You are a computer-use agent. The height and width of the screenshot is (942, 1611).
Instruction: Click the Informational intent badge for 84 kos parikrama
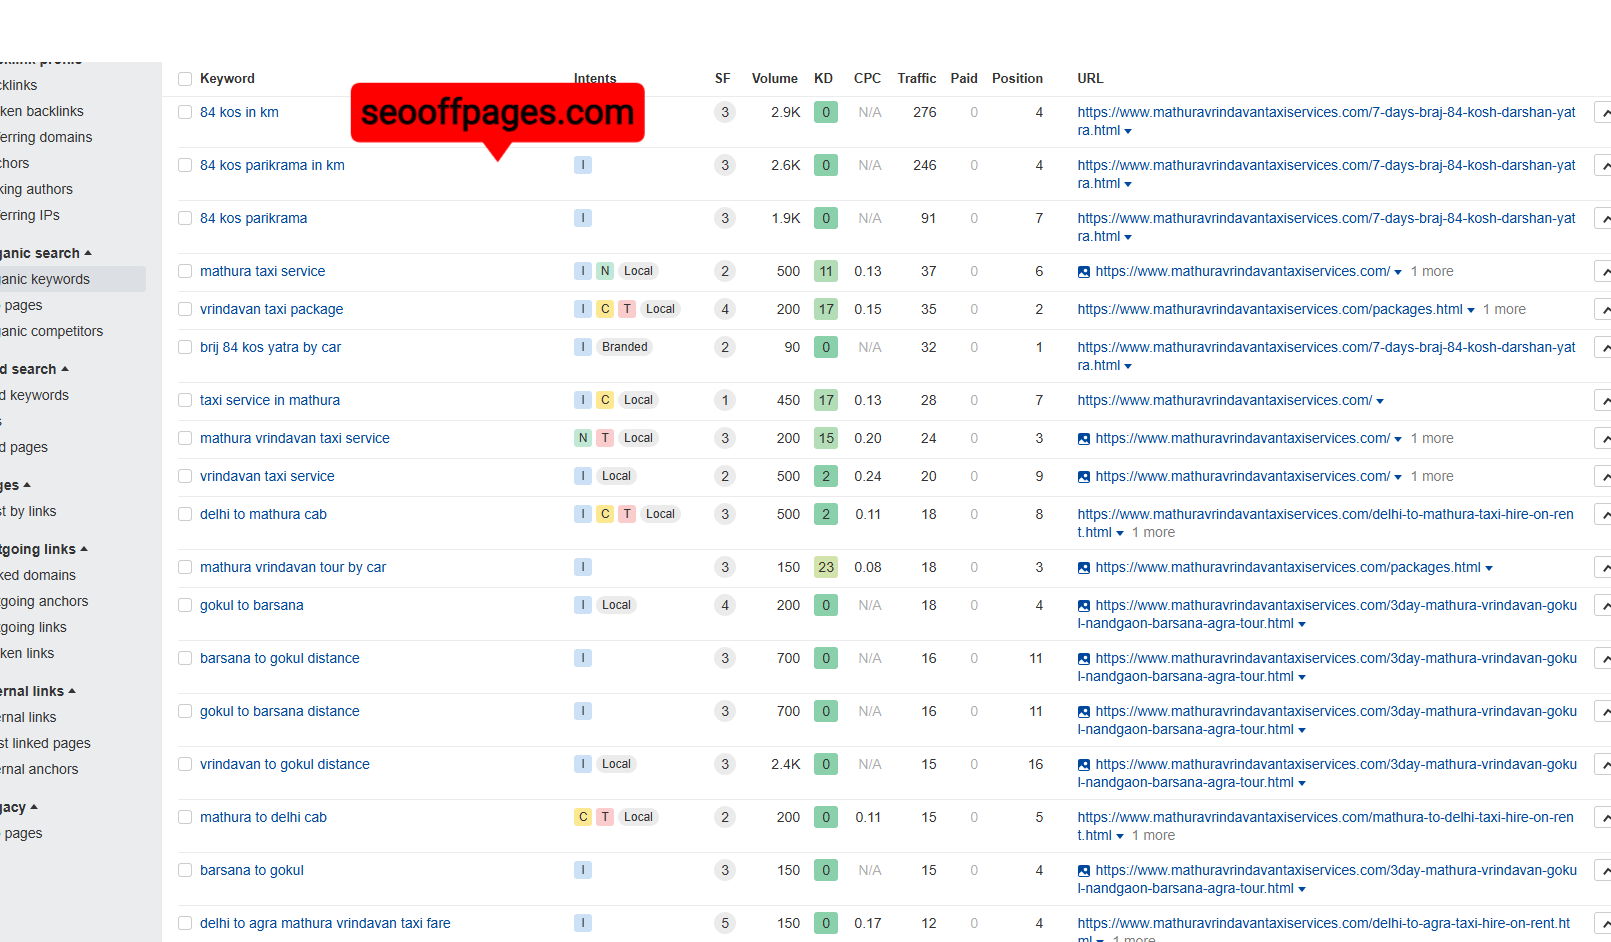[583, 218]
